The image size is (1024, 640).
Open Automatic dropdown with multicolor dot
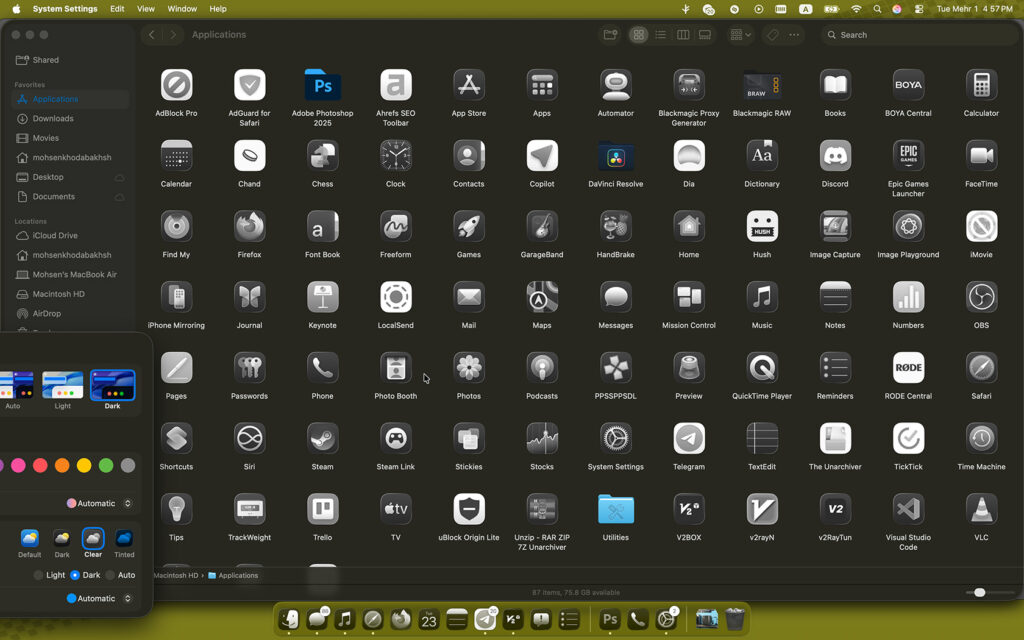99,504
